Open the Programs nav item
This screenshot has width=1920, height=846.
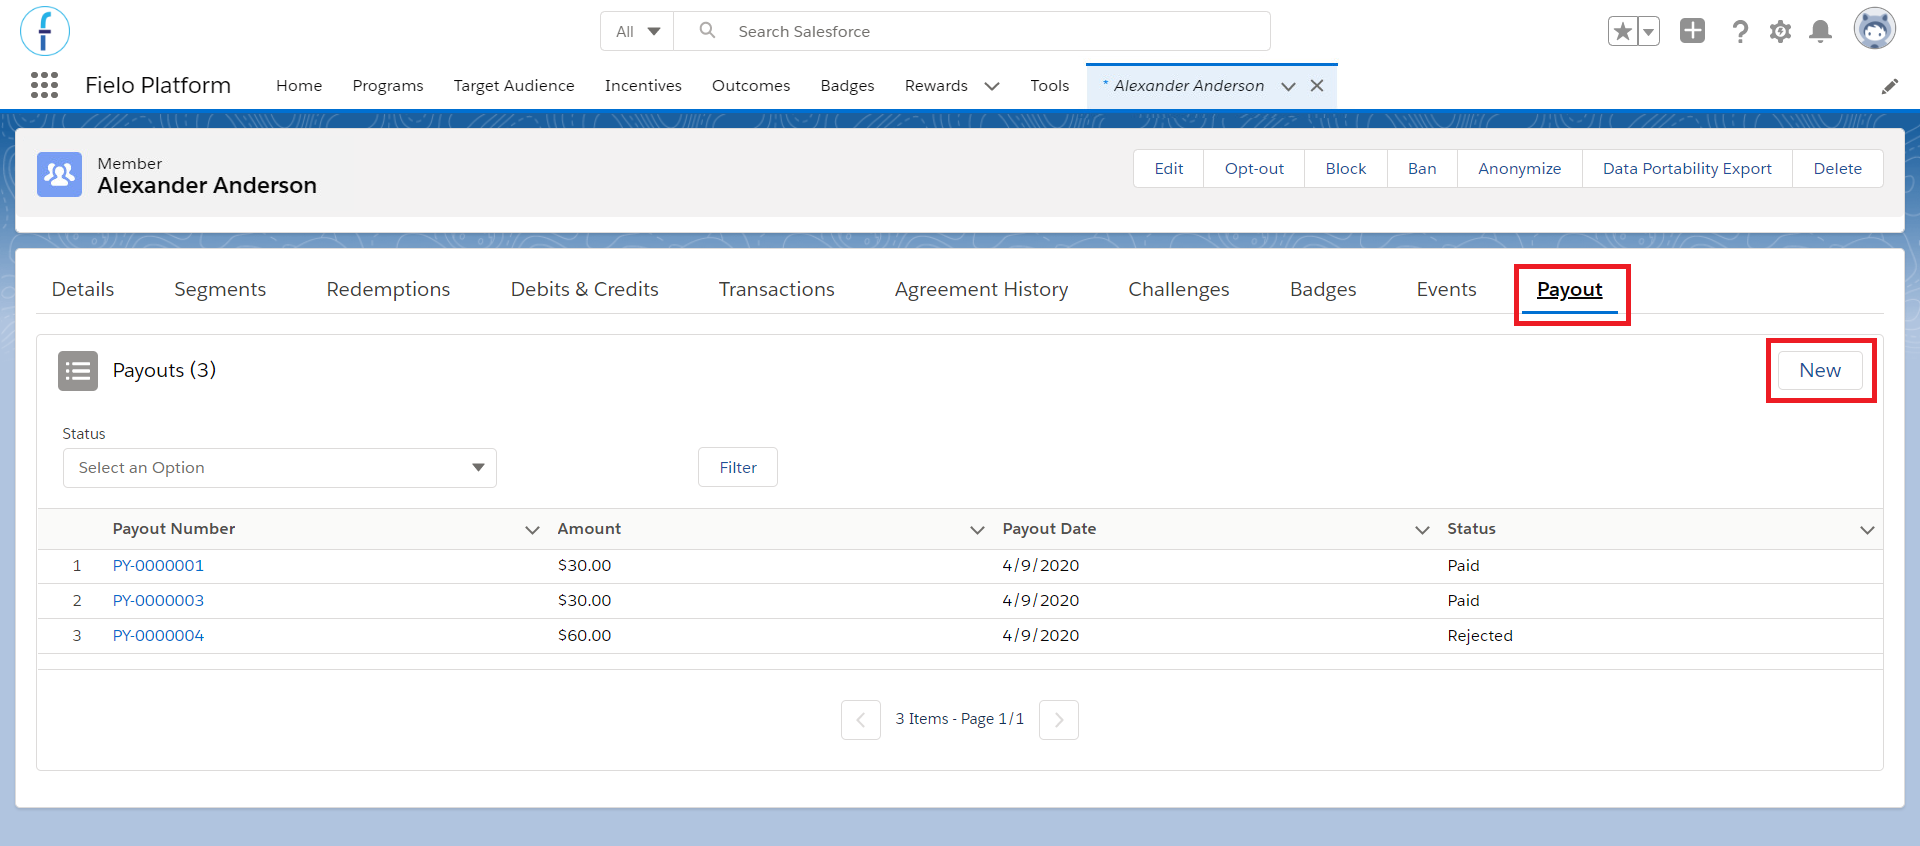tap(388, 86)
